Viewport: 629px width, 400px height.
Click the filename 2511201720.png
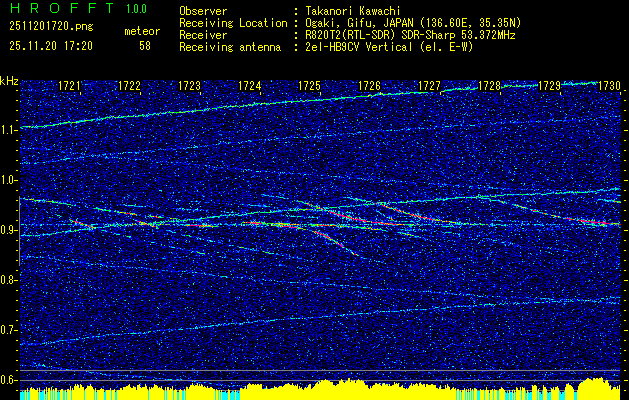(51, 27)
